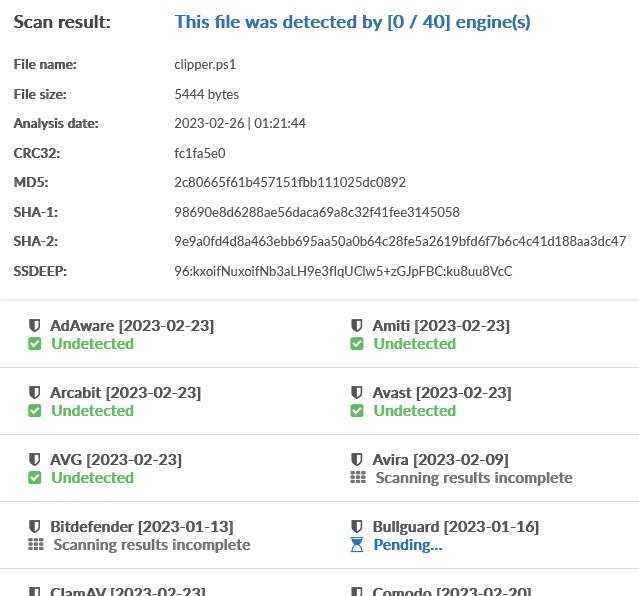Click the Amiti [2023-02-23] engine name
This screenshot has width=639, height=596.
[441, 326]
